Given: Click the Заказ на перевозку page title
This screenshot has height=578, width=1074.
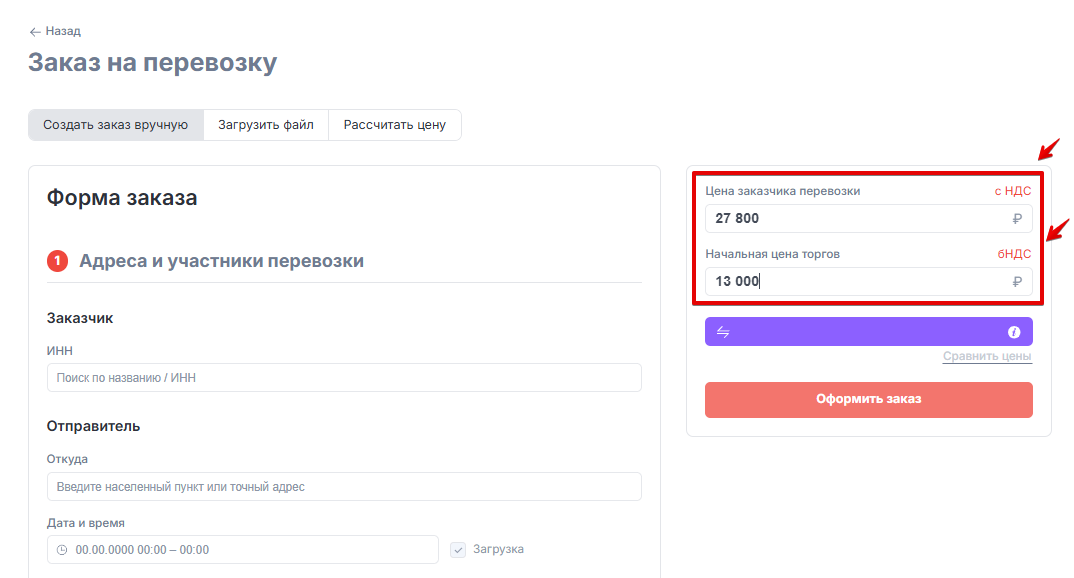Looking at the screenshot, I should (x=153, y=62).
